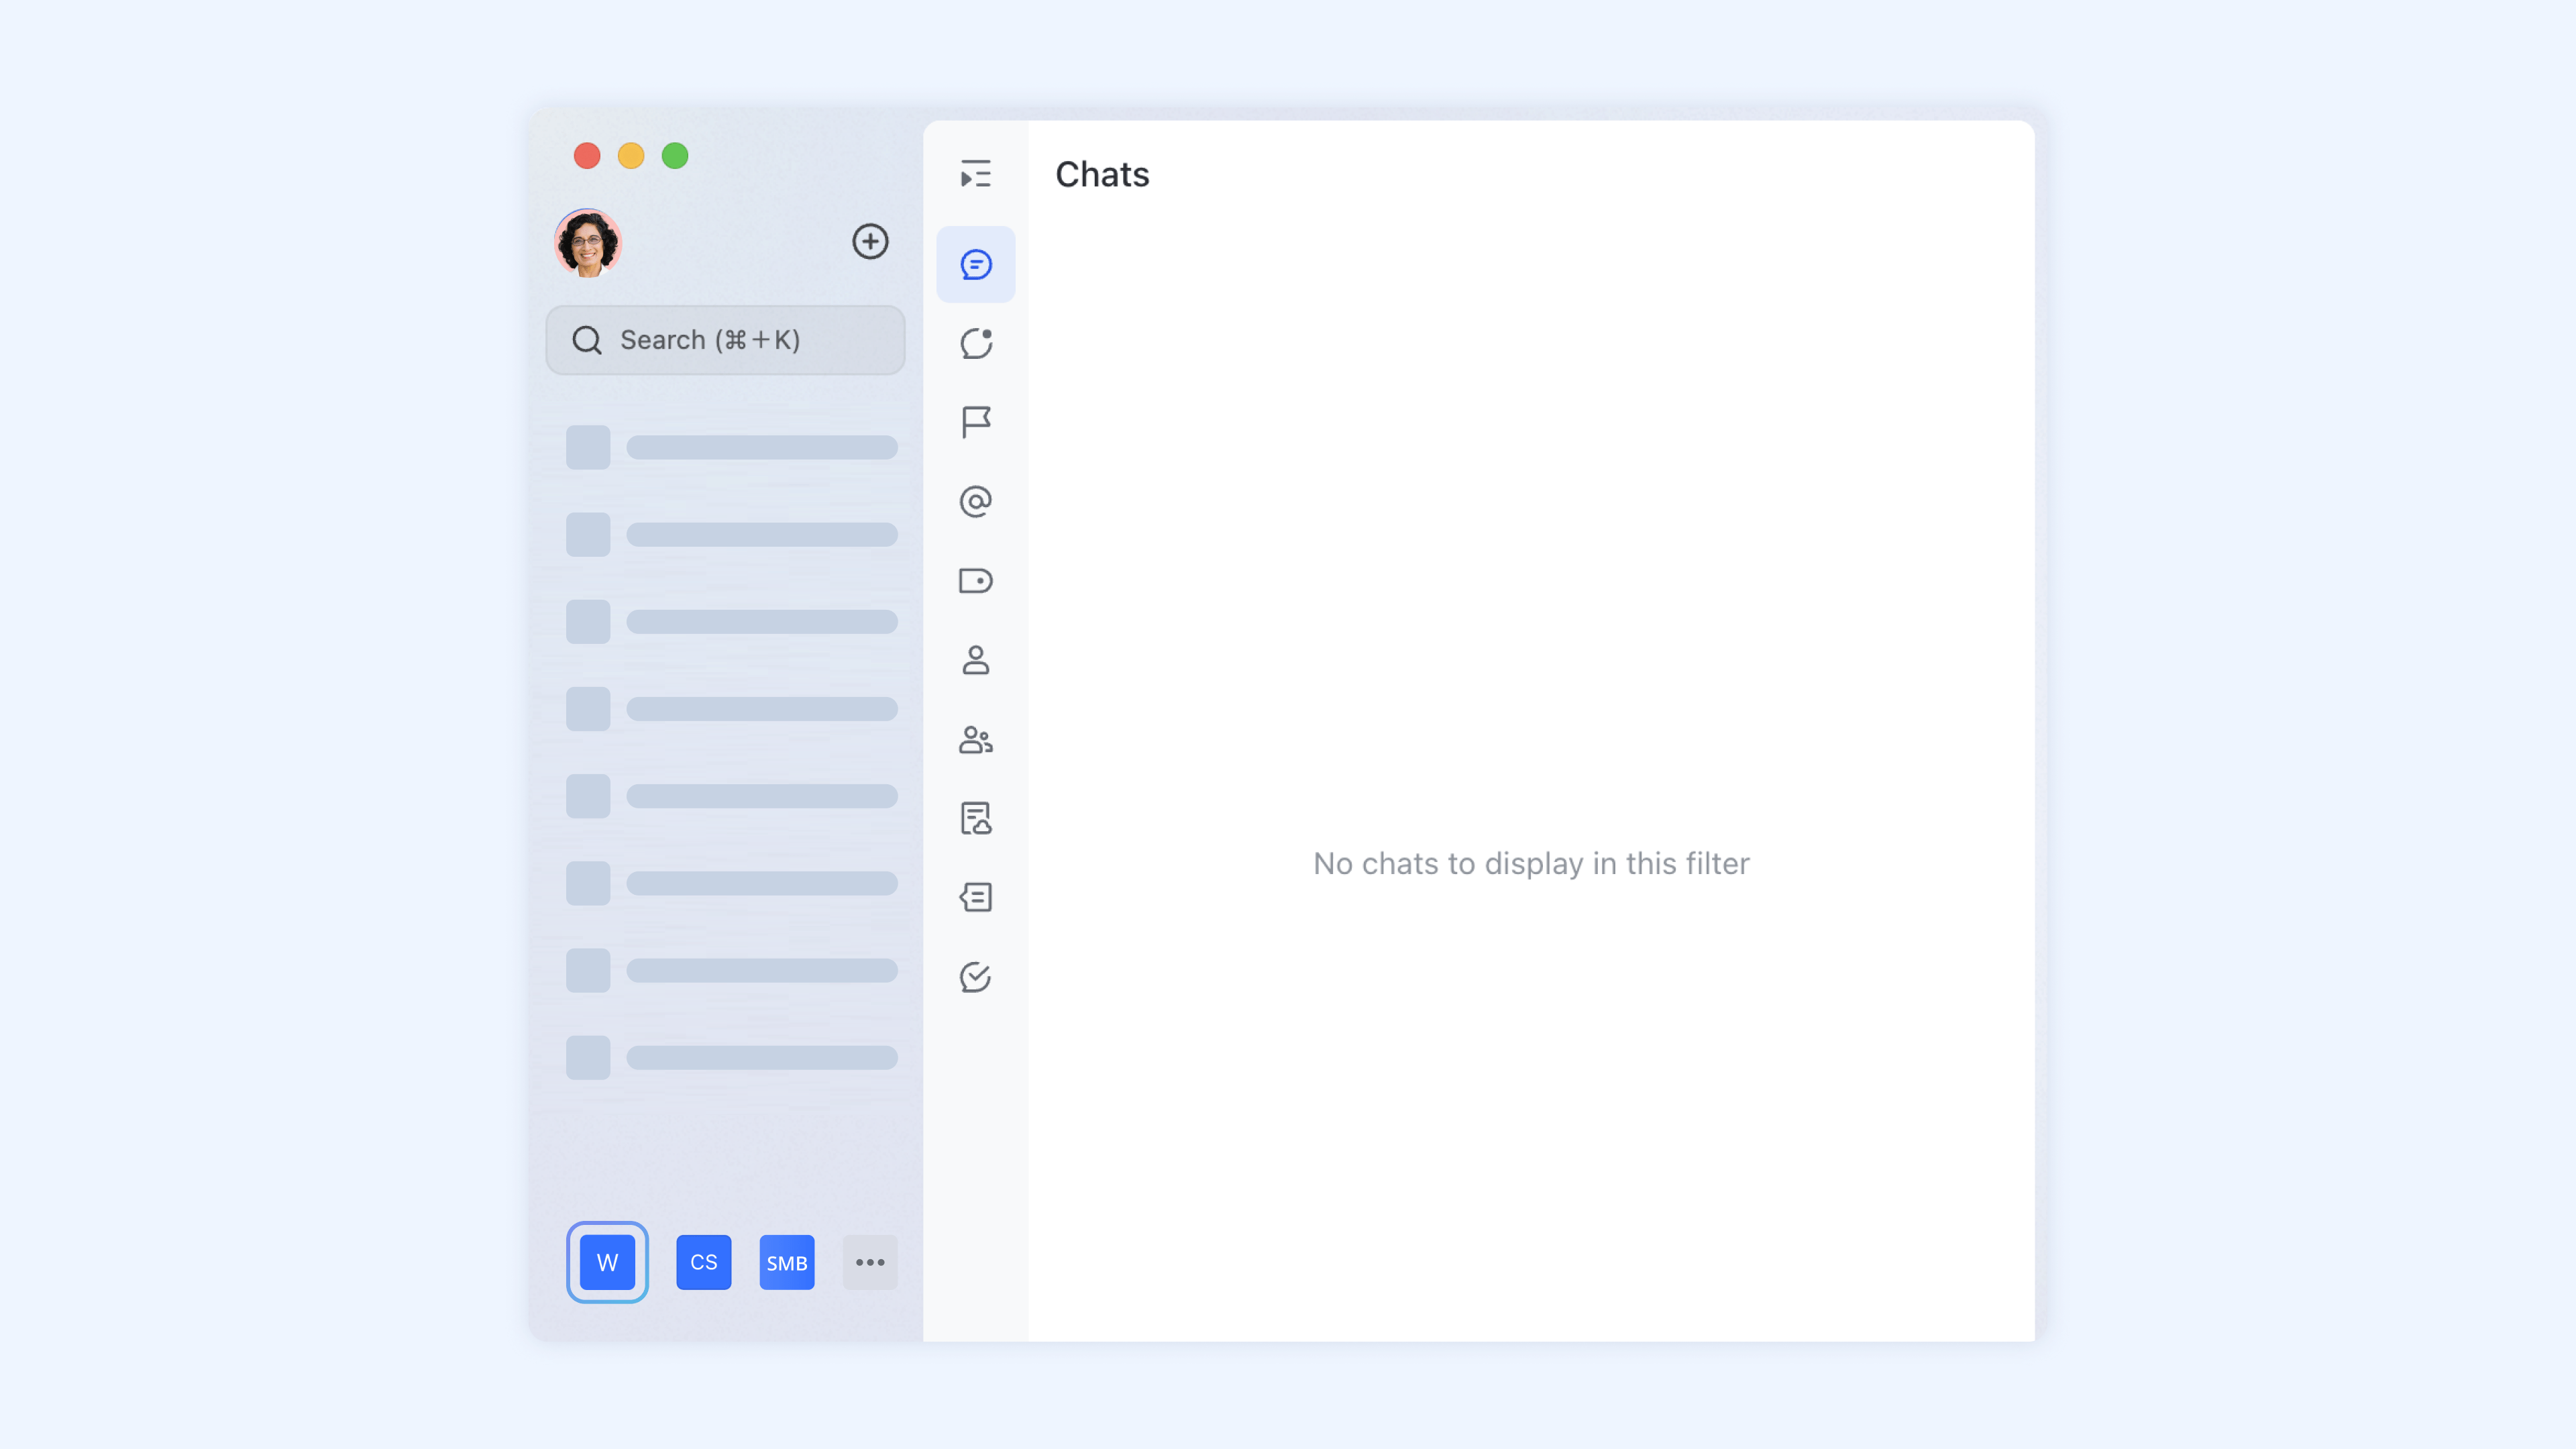Open the tagged chats filter

click(975, 580)
